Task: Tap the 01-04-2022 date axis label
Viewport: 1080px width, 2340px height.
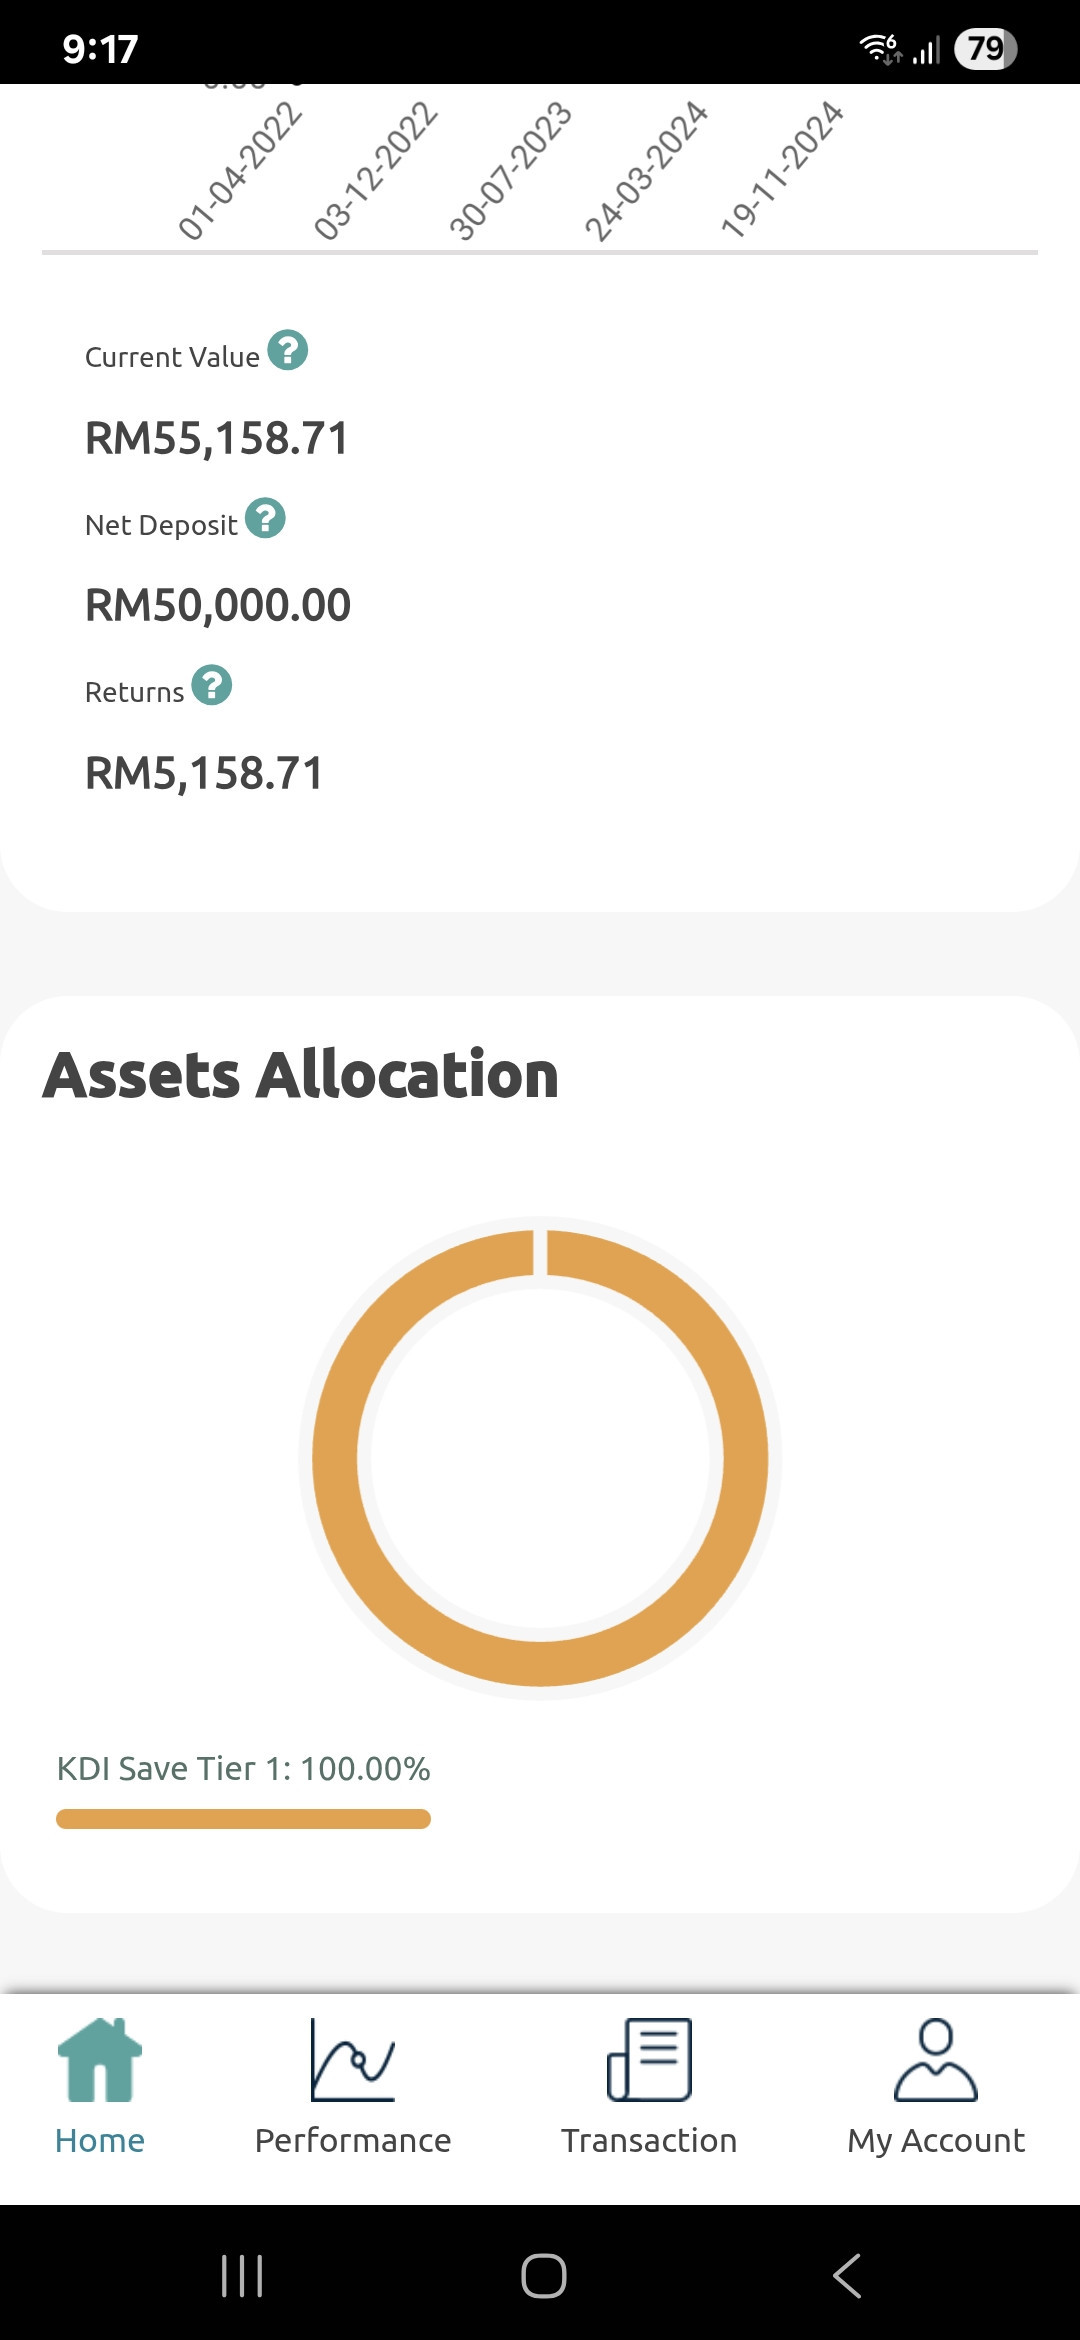Action: tap(240, 170)
